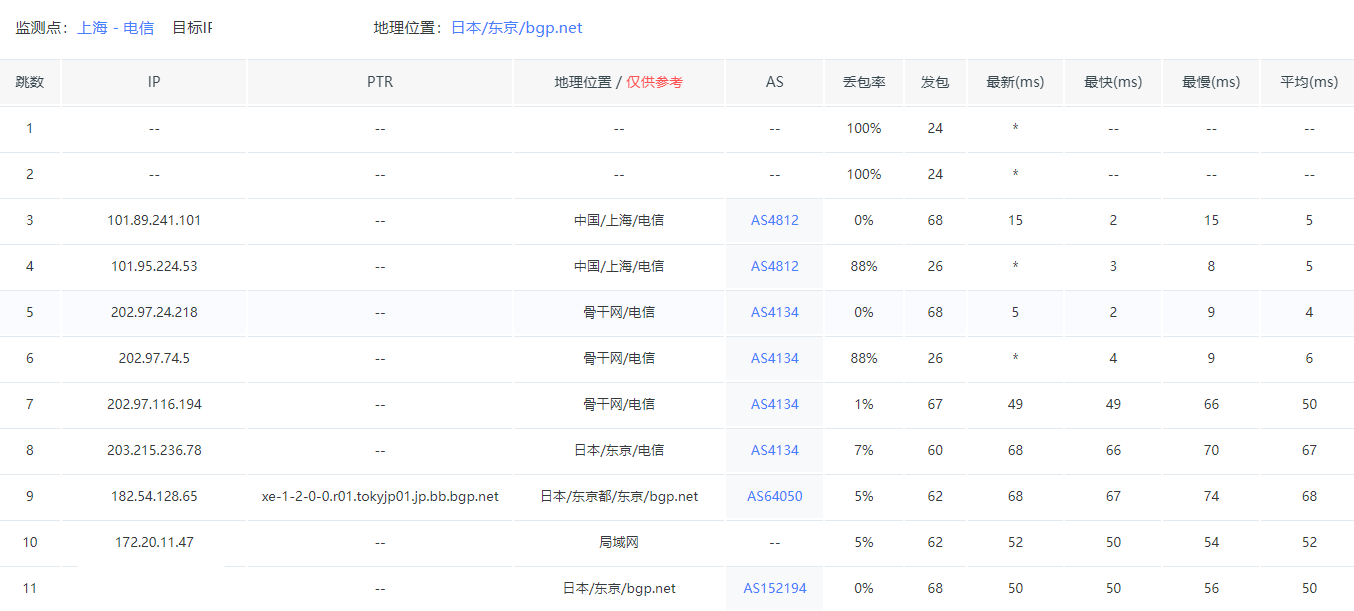Image resolution: width=1354 pixels, height=611 pixels.
Task: Click the 目标IP label
Action: [x=192, y=28]
